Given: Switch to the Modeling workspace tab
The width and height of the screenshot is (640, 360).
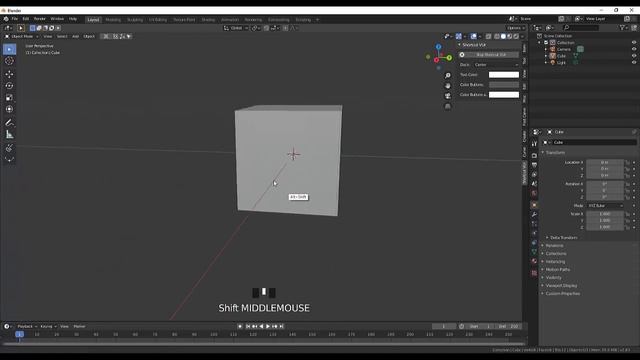Looking at the screenshot, I should (113, 20).
